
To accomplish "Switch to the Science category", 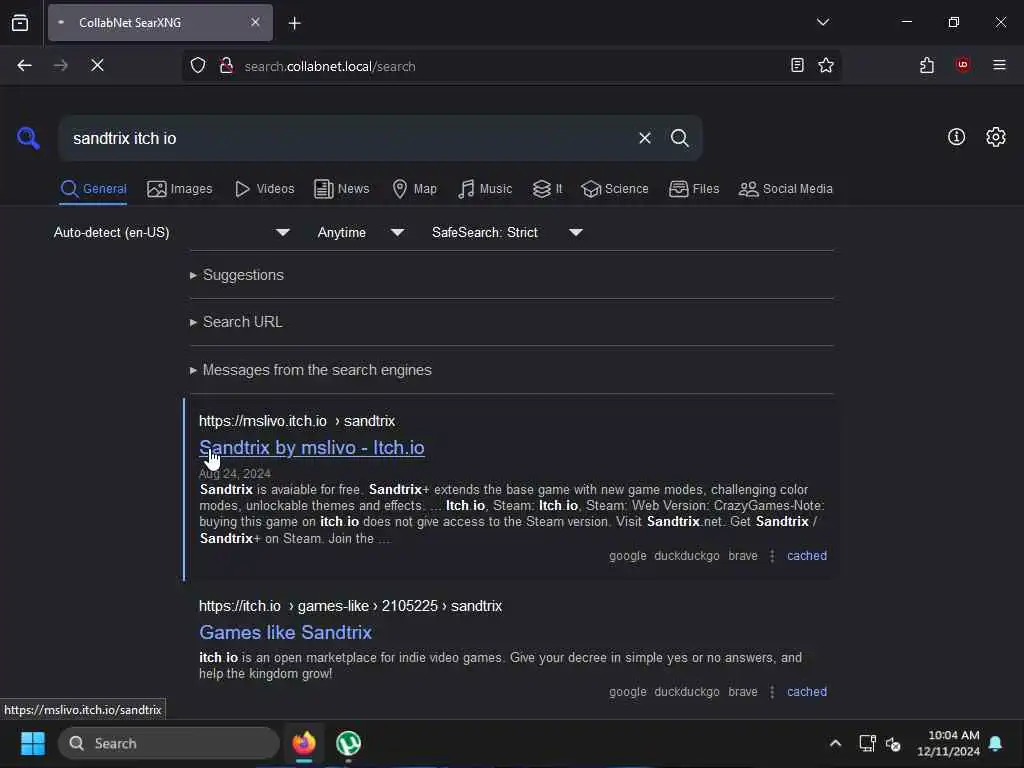I will [x=615, y=189].
